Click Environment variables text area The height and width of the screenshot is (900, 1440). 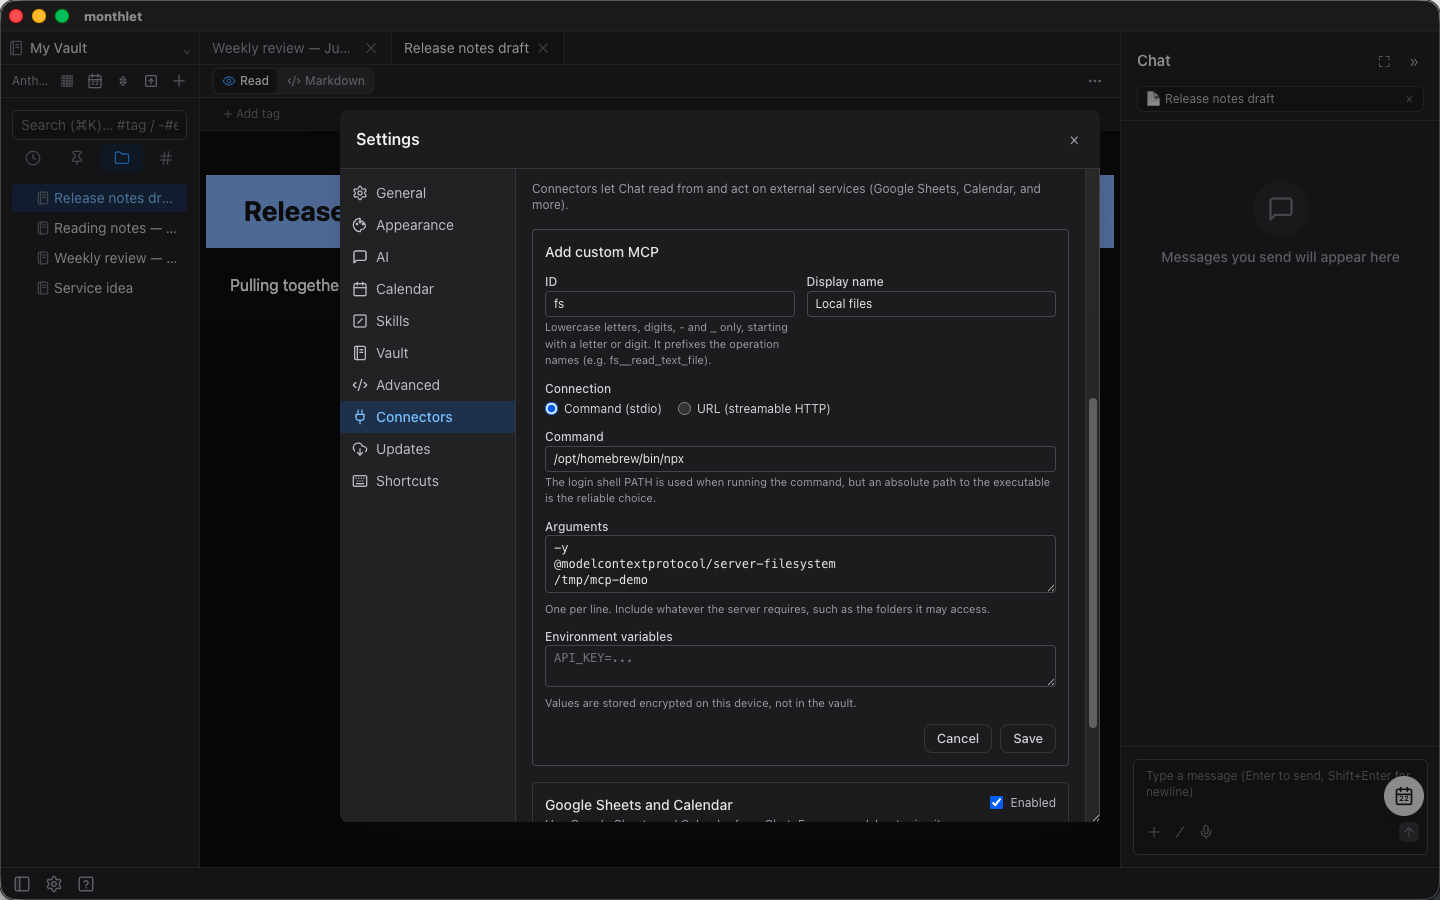[x=800, y=666]
